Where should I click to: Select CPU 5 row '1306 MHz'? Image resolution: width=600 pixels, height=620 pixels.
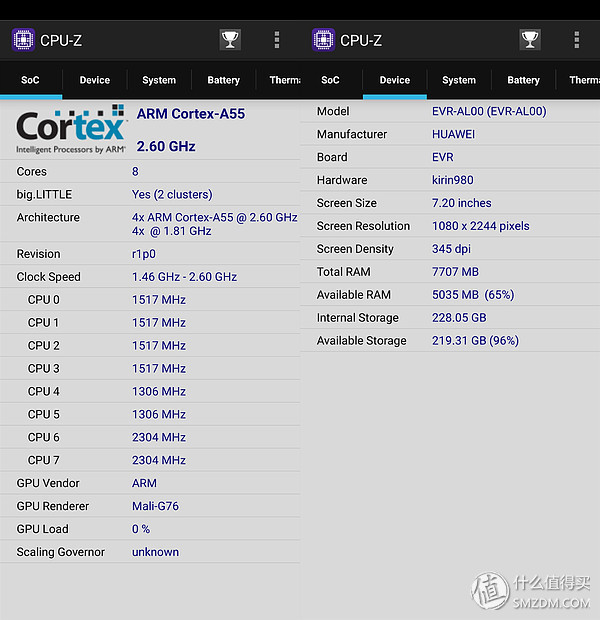159,414
